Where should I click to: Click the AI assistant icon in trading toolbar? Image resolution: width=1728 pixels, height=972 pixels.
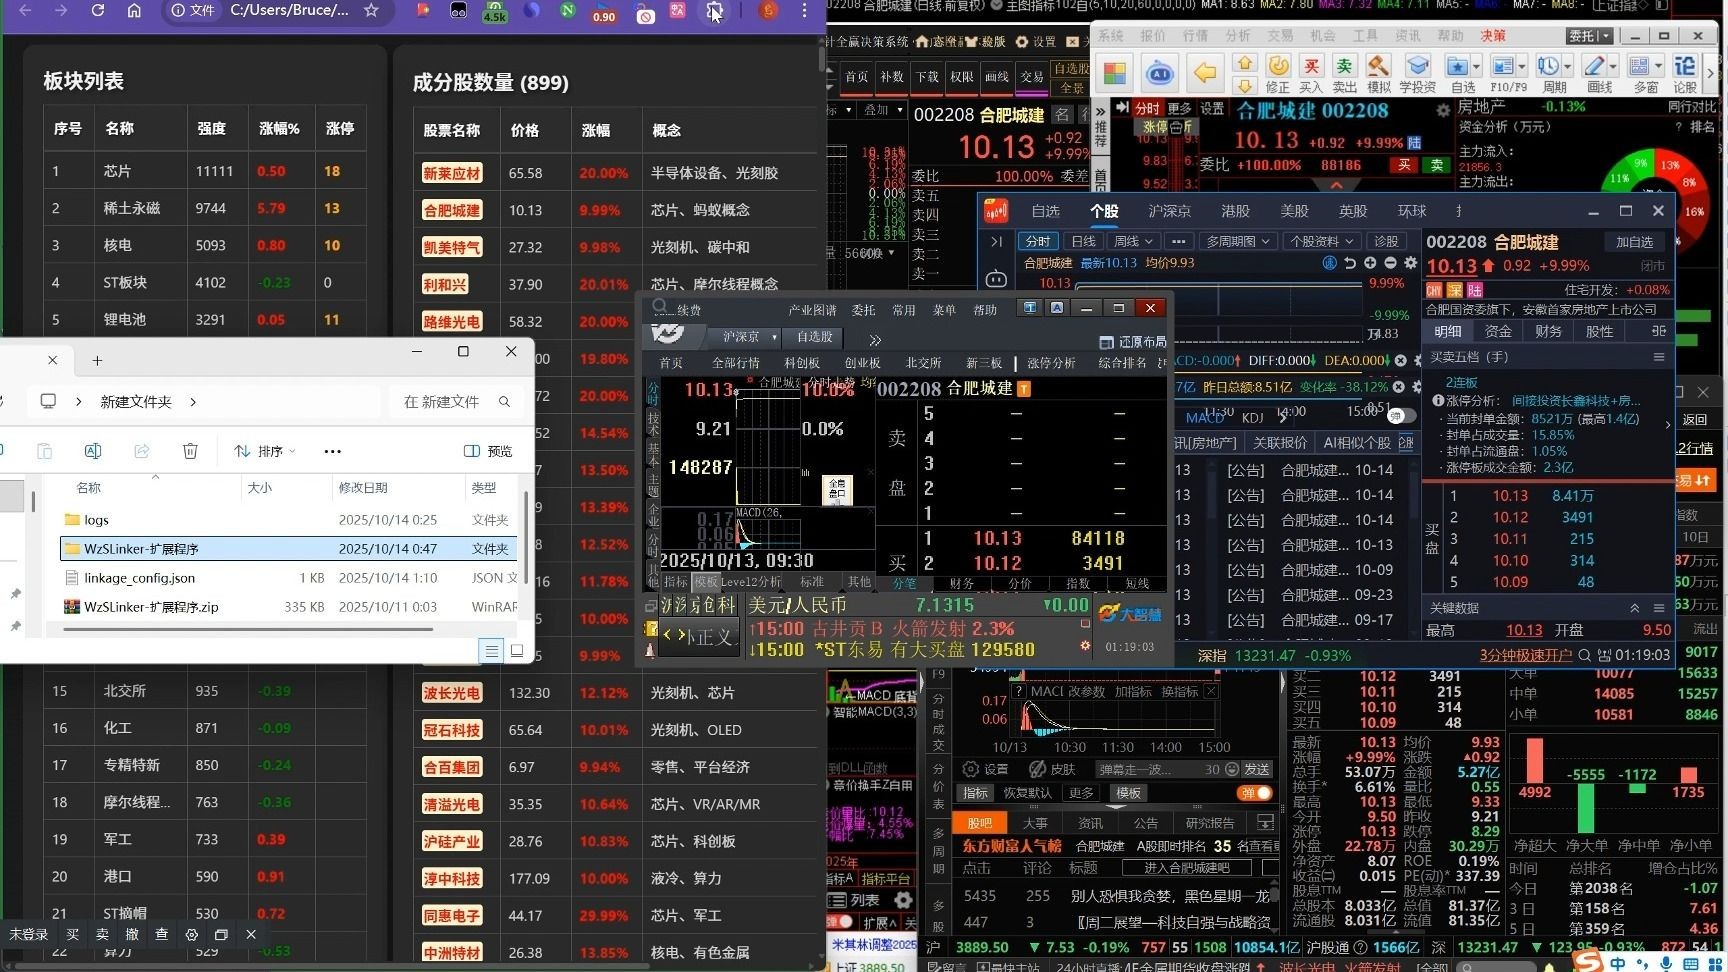pyautogui.click(x=1159, y=73)
